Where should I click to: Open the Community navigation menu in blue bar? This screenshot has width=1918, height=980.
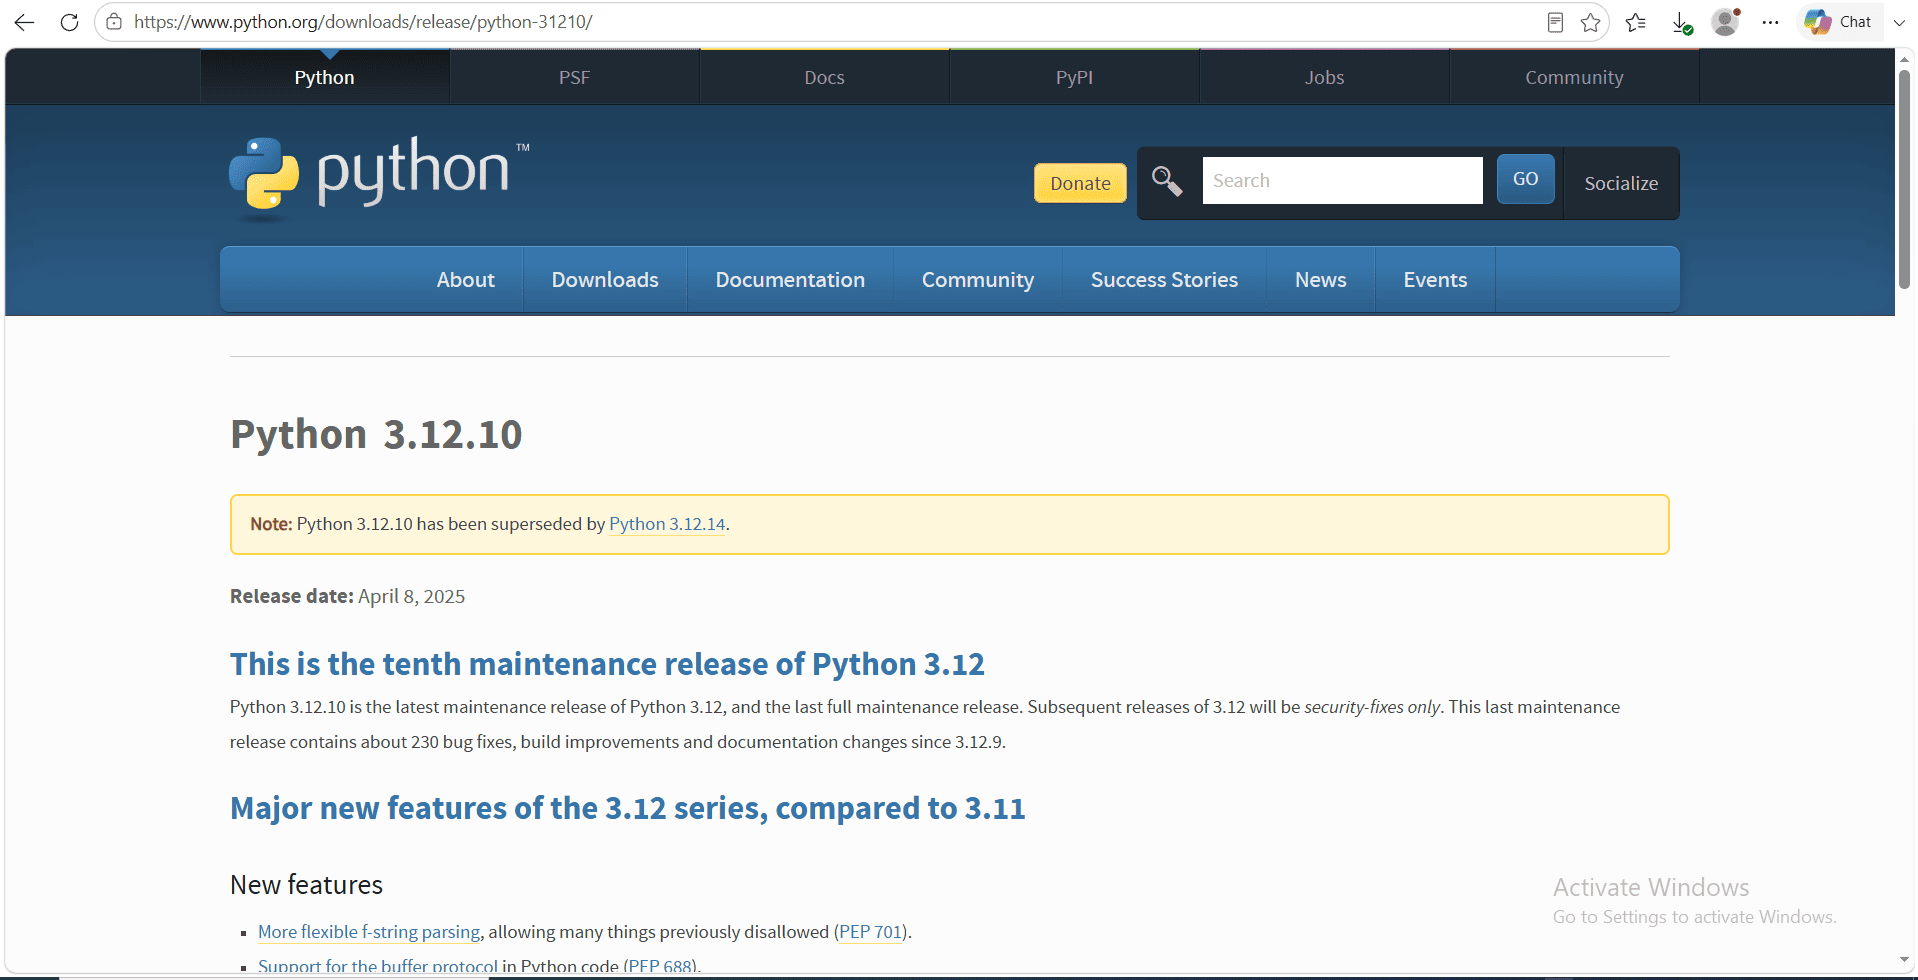tap(978, 280)
